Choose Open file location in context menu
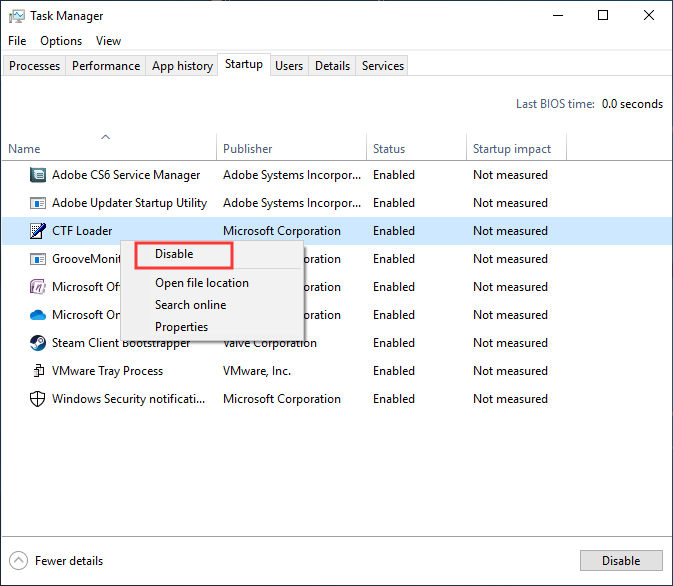Screen dimensions: 673x586 tap(202, 283)
